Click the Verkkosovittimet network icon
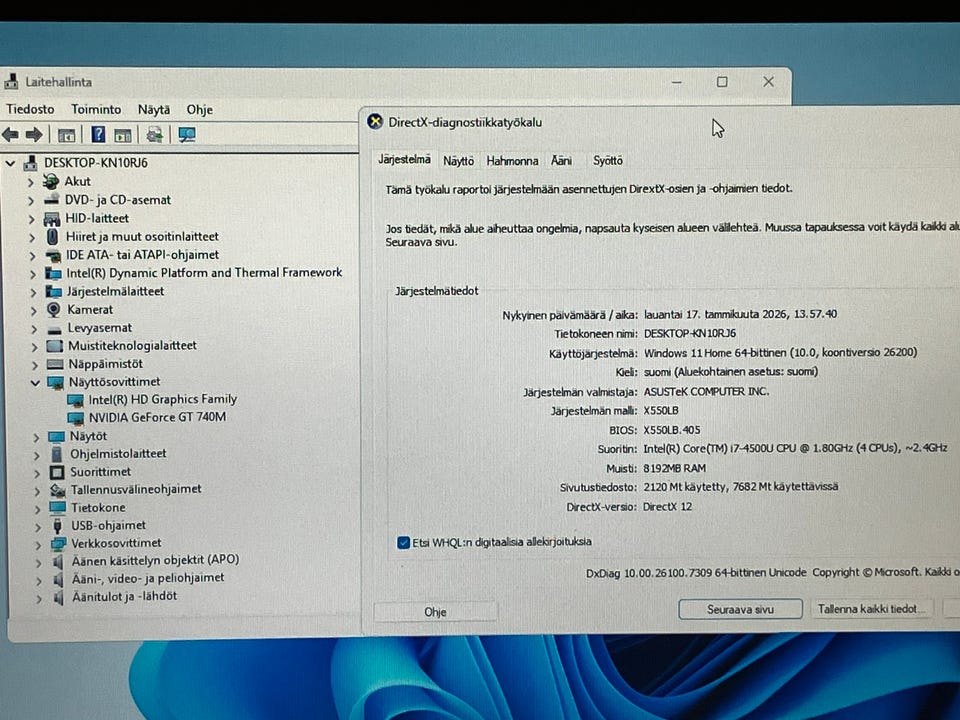This screenshot has height=720, width=960. 58,544
